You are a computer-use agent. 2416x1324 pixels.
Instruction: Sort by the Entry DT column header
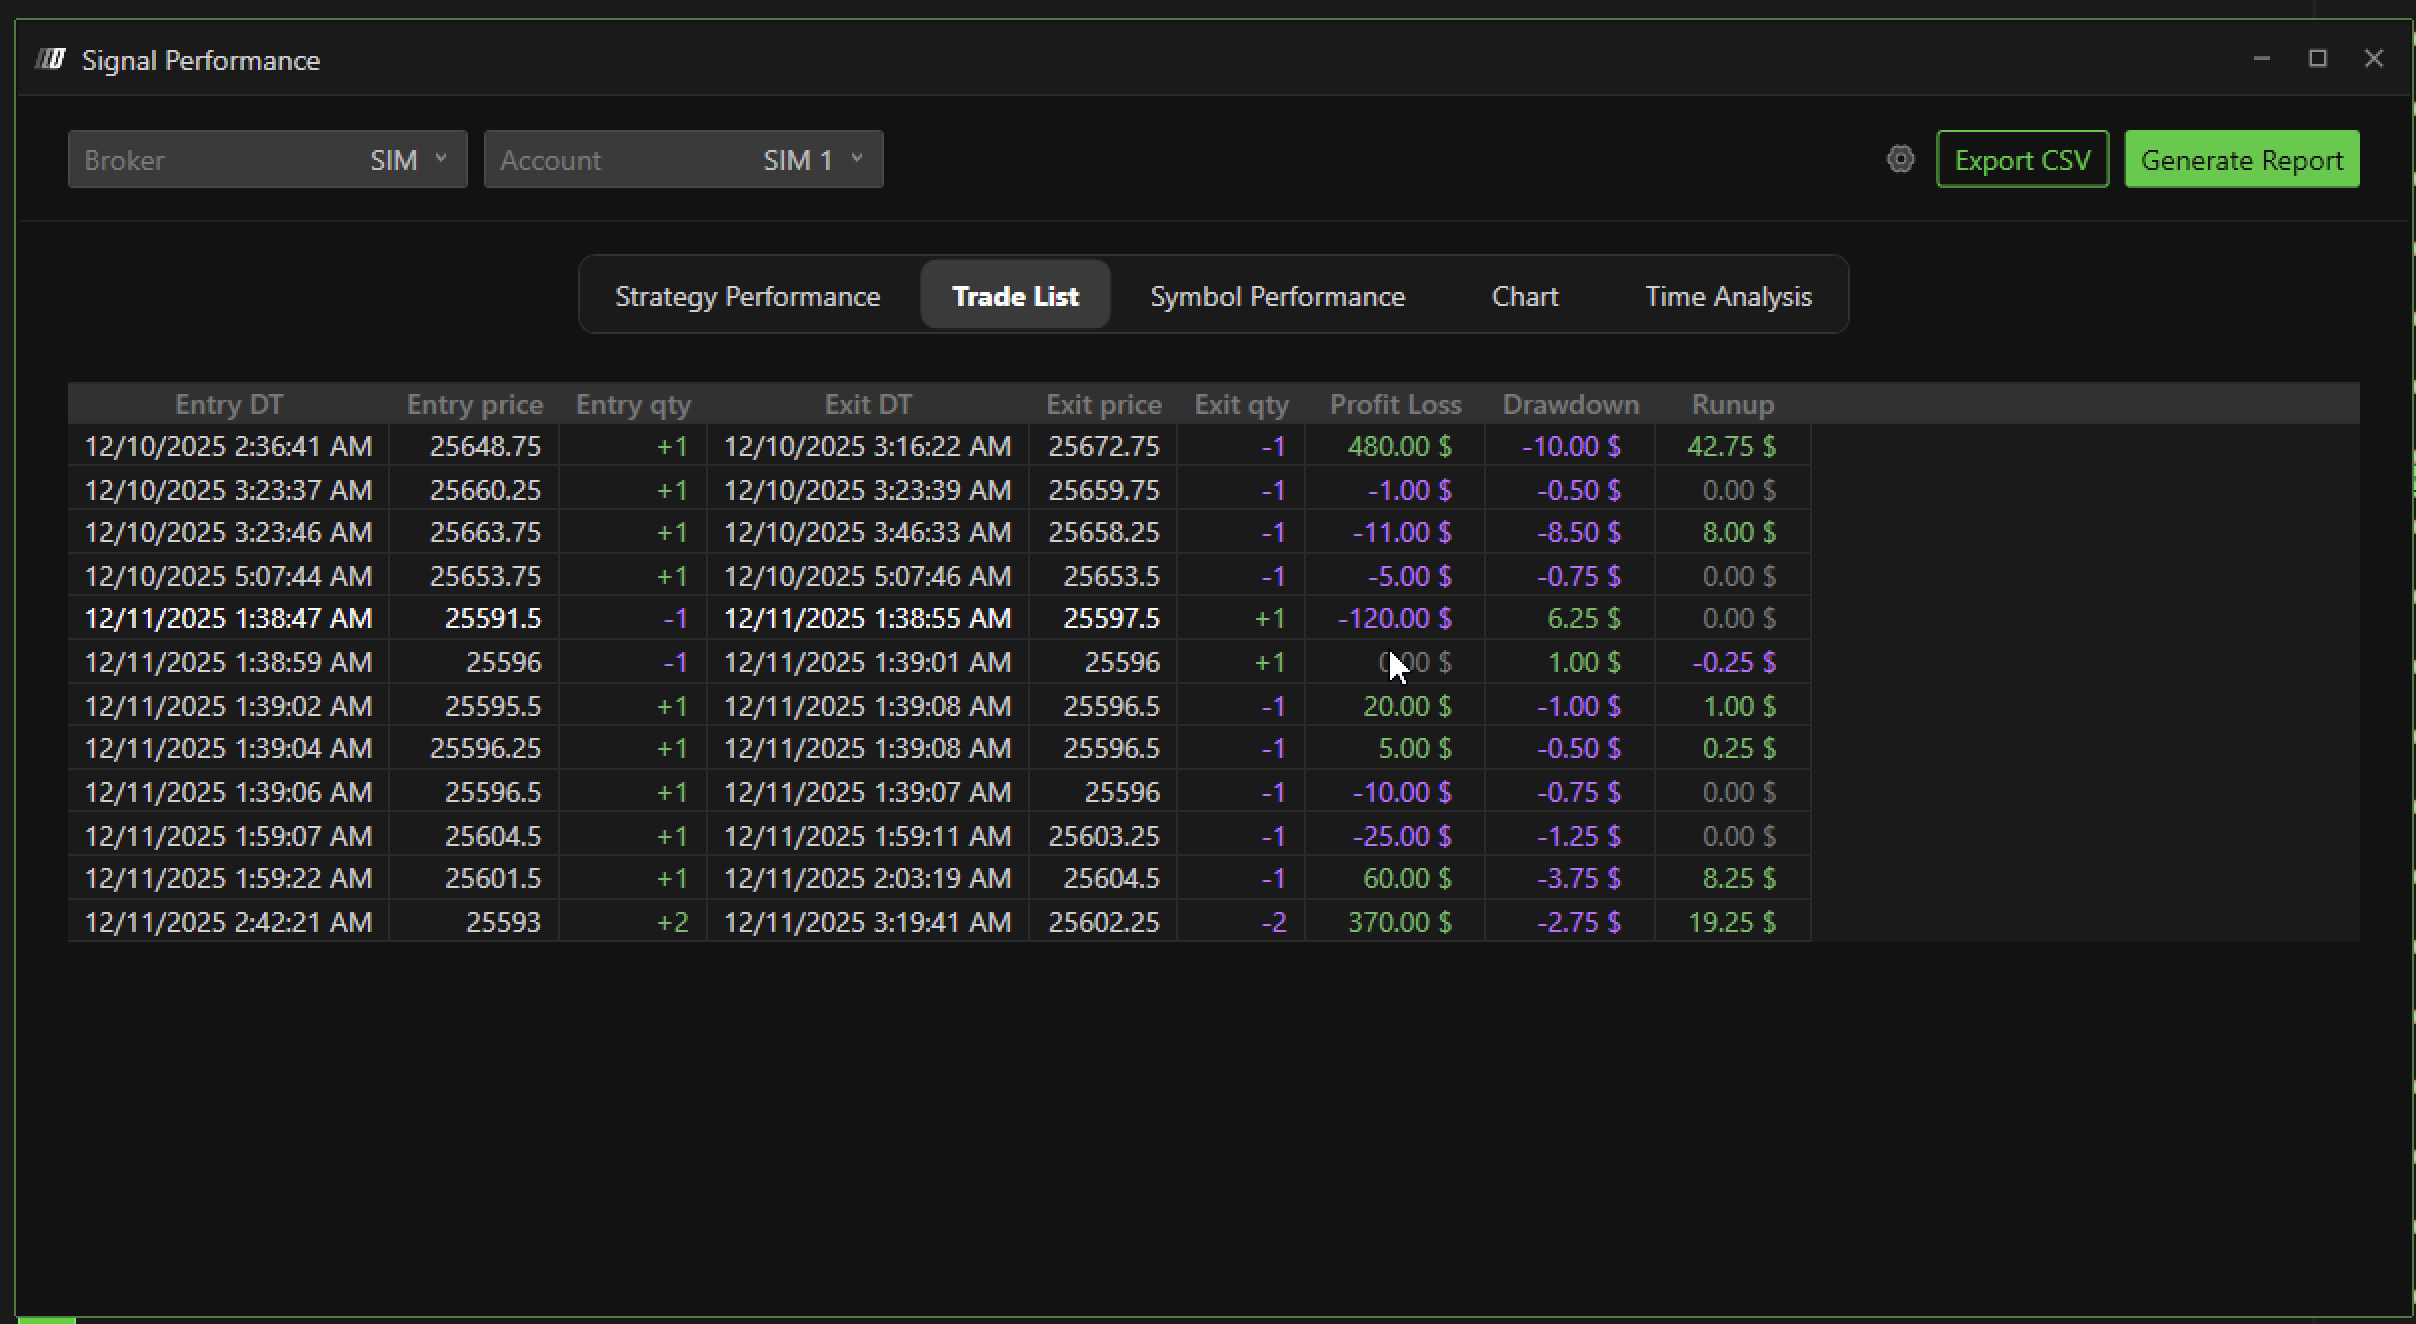(x=229, y=404)
